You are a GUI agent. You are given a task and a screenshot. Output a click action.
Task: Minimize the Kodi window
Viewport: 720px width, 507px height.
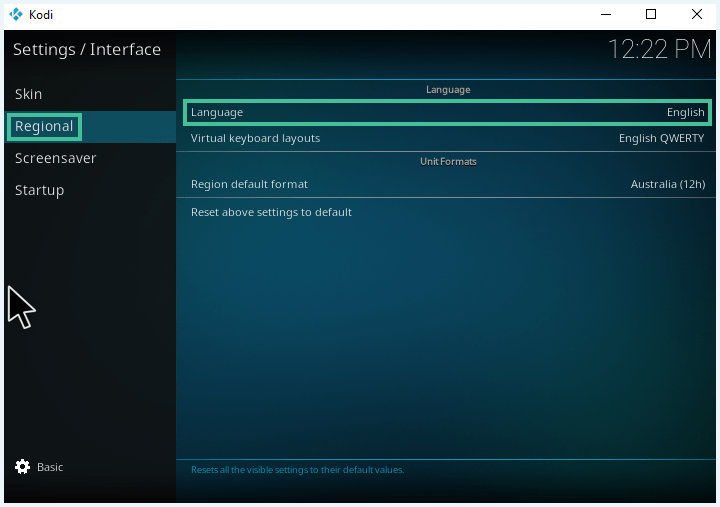pyautogui.click(x=606, y=15)
